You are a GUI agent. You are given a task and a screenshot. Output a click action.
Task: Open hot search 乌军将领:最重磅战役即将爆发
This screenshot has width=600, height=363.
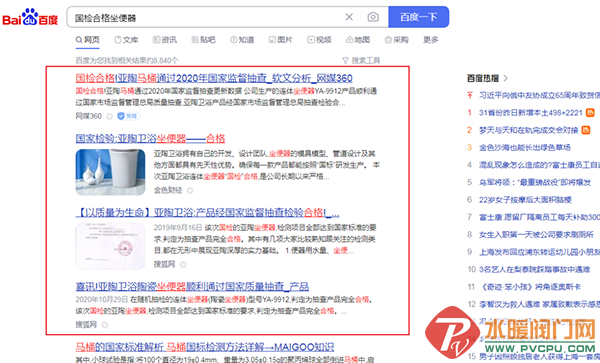[x=535, y=182]
